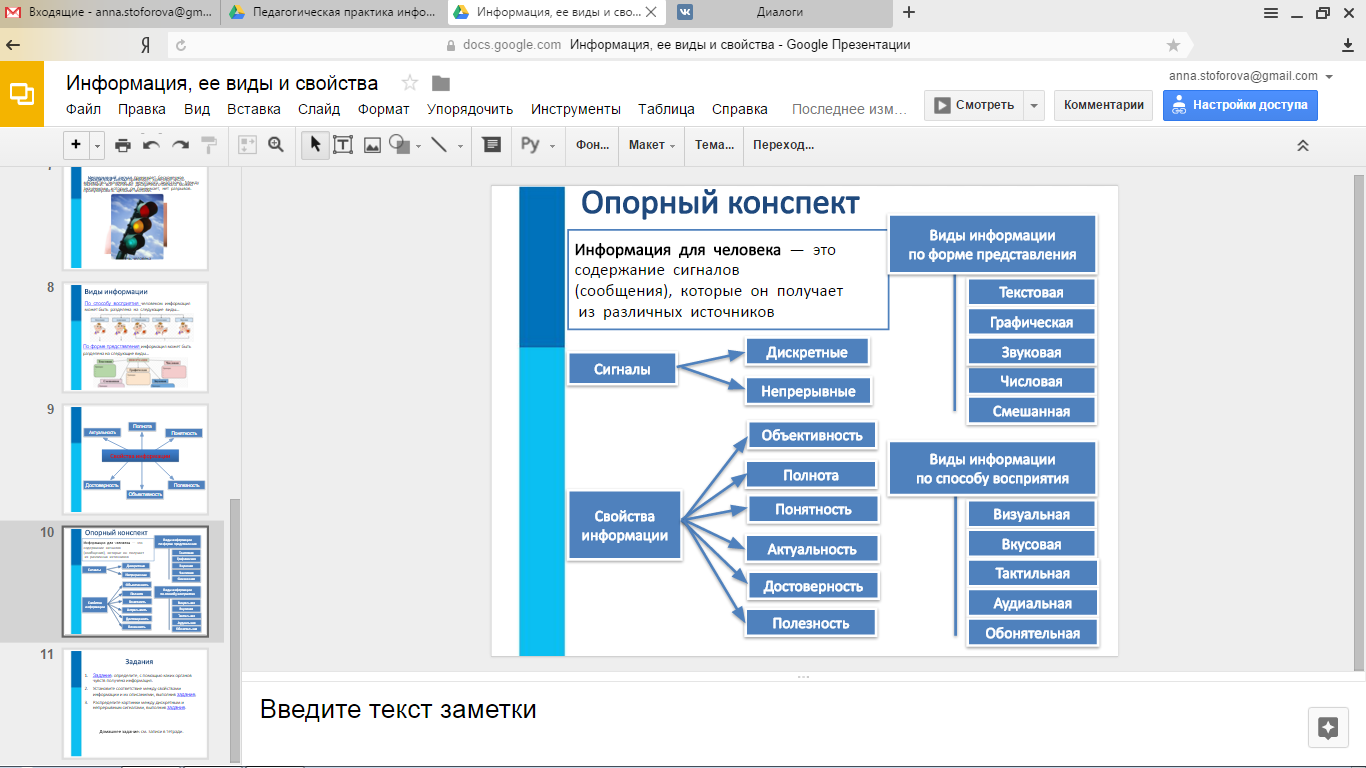
Task: Star the presentation title
Action: (x=409, y=83)
